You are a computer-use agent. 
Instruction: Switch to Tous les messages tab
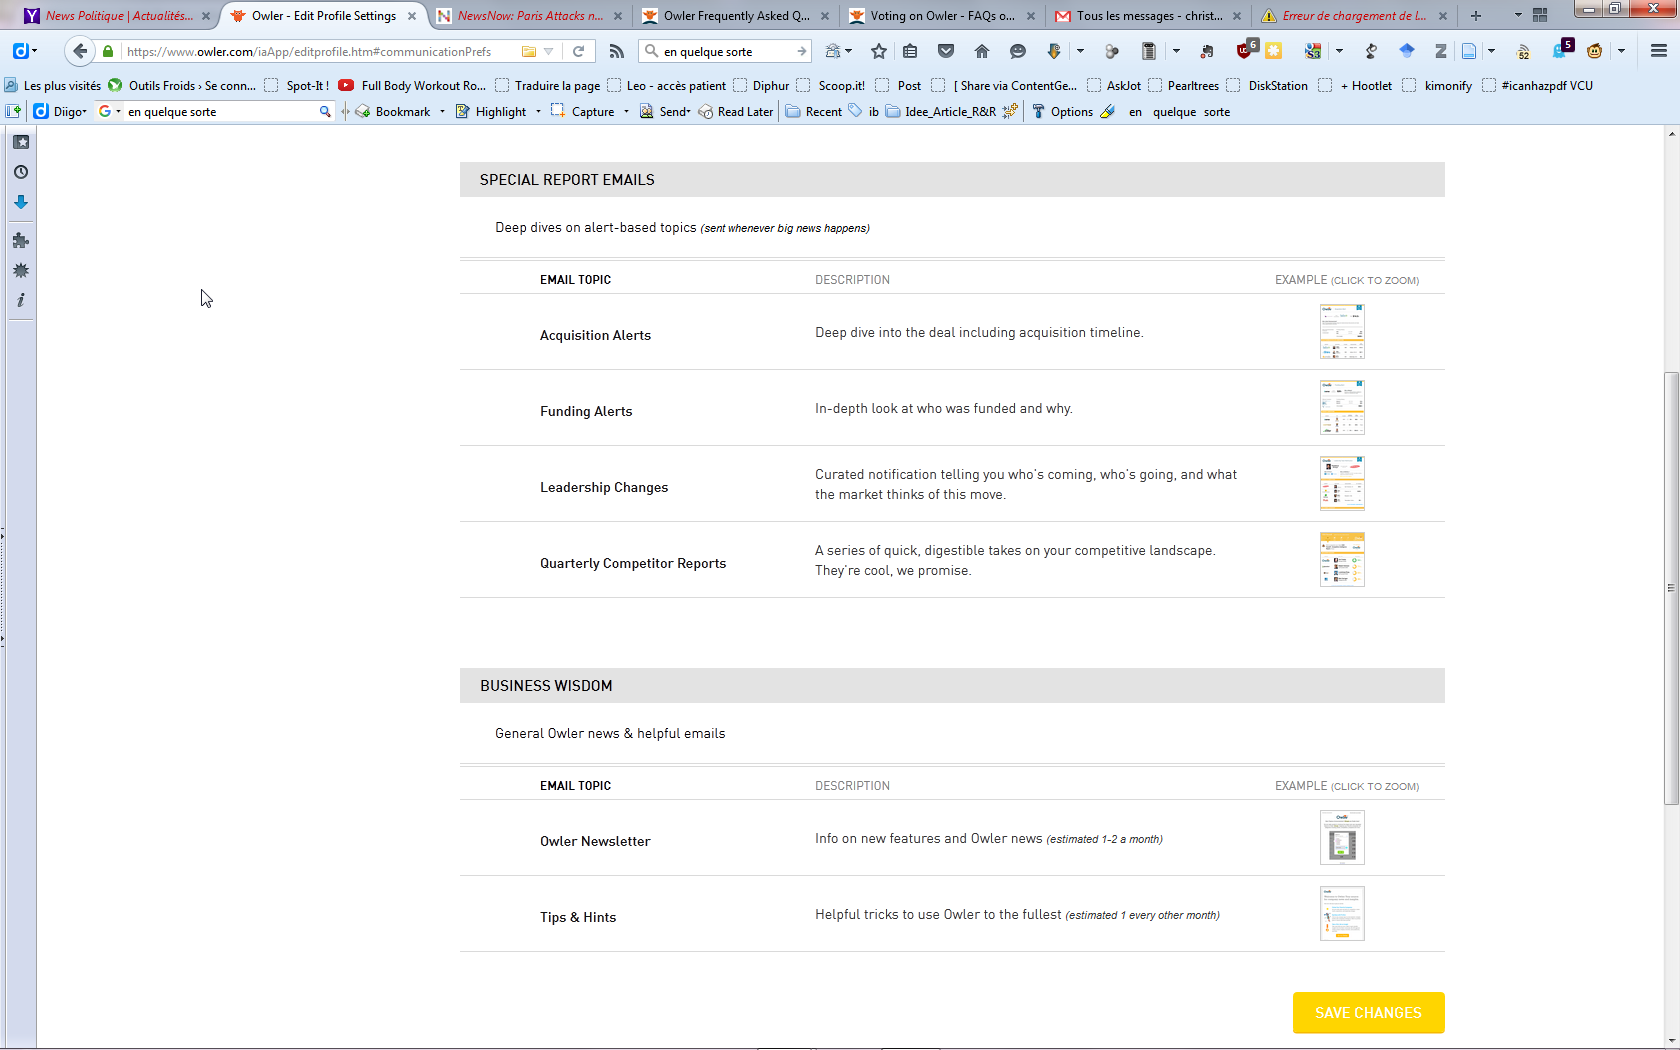[x=1148, y=16]
